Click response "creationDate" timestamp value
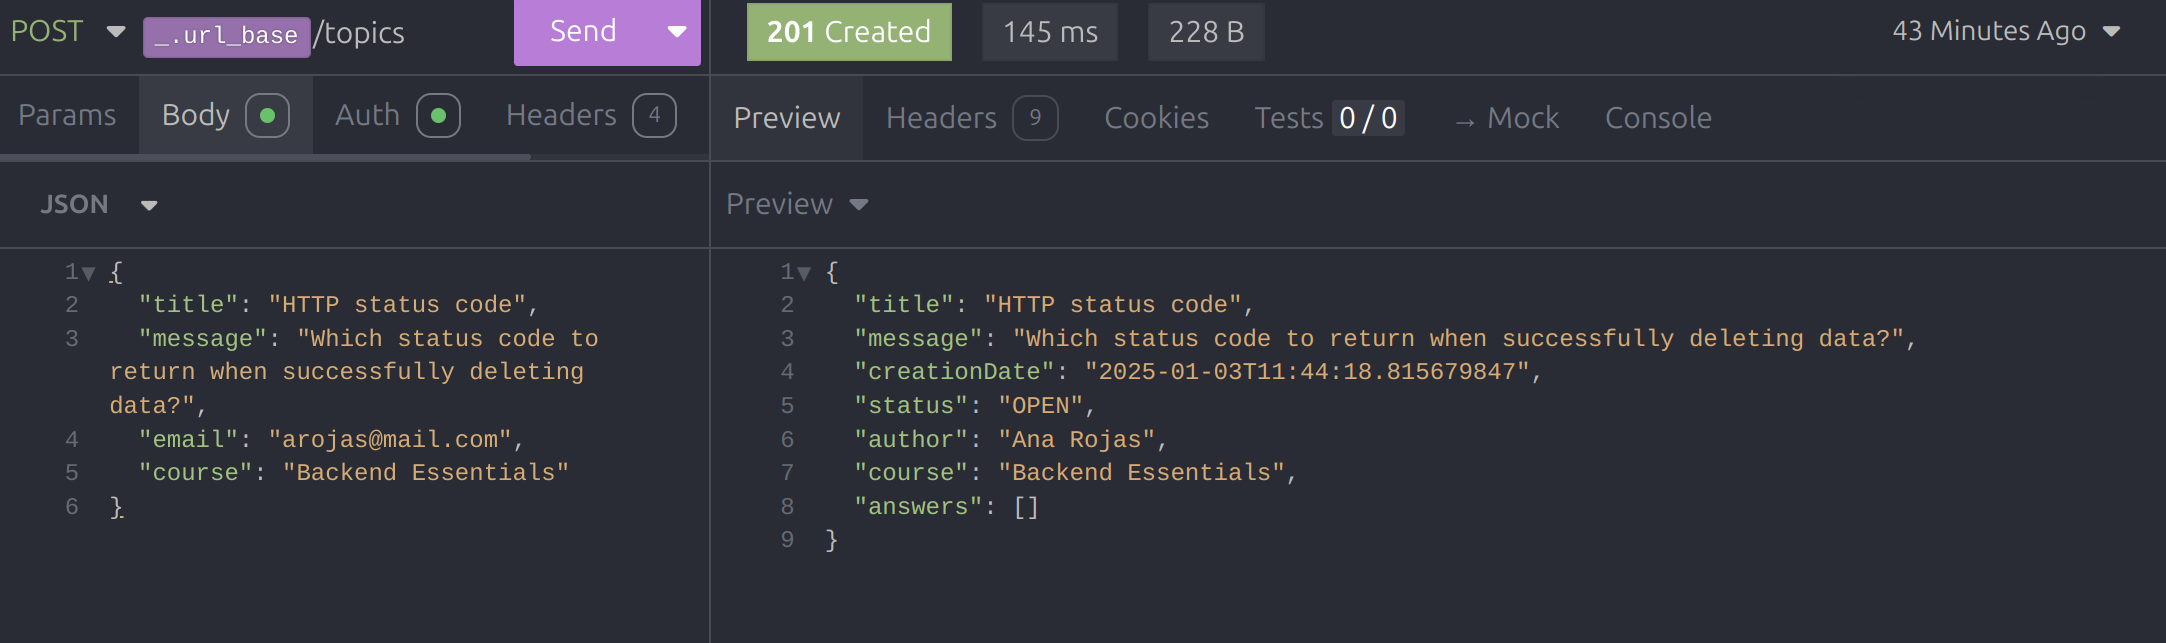Image resolution: width=2166 pixels, height=643 pixels. (1308, 372)
